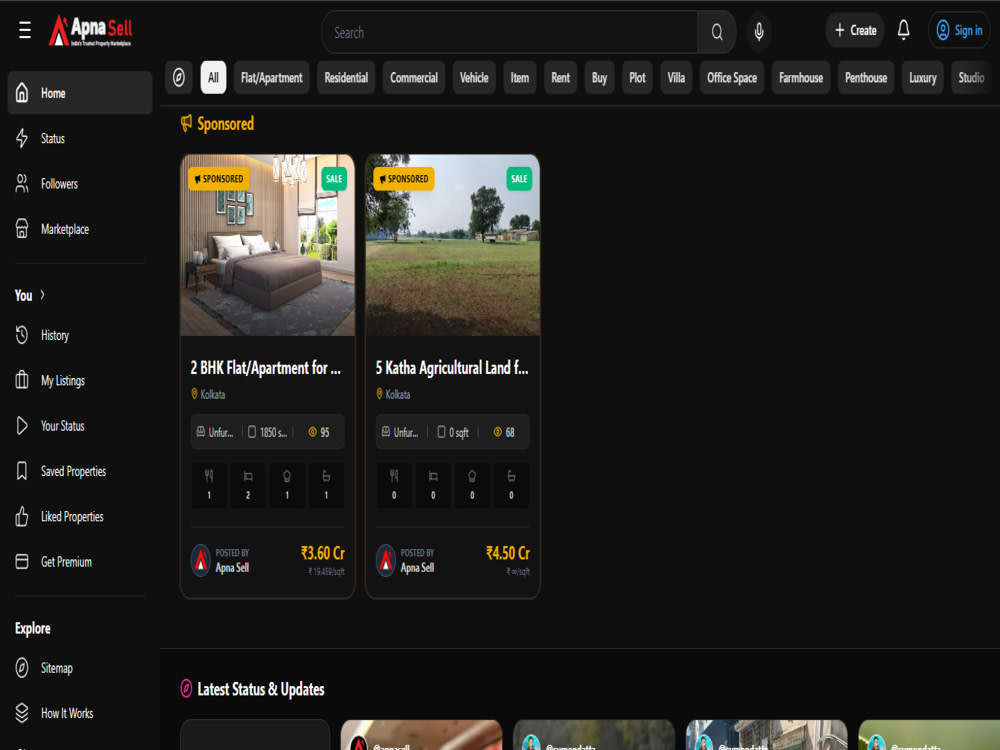1000x750 pixels.
Task: Click the Sponsored megaphone heading icon
Action: point(186,122)
